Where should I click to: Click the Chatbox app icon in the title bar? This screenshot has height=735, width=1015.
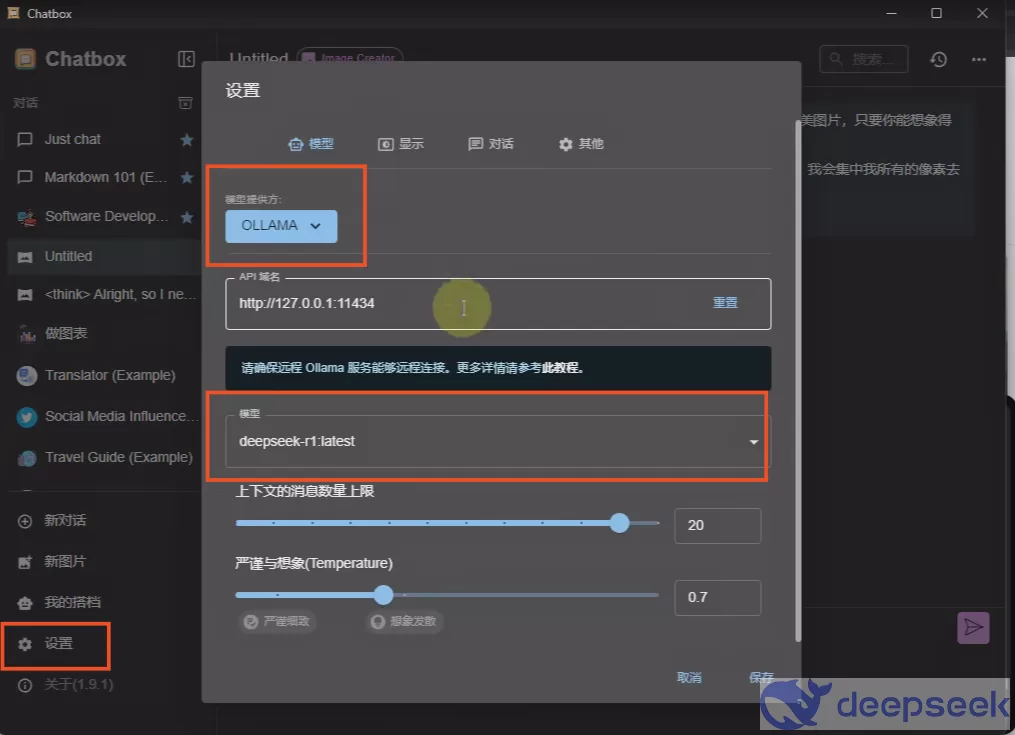pyautogui.click(x=13, y=13)
